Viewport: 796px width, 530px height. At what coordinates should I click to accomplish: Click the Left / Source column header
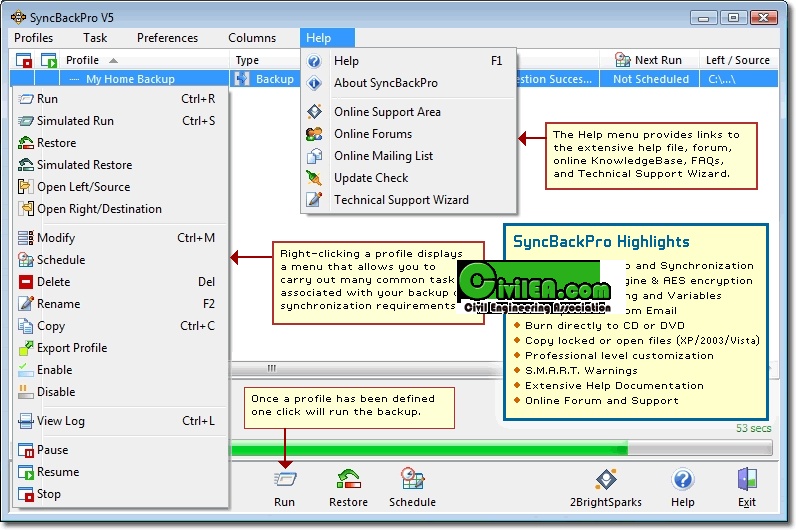[x=739, y=60]
